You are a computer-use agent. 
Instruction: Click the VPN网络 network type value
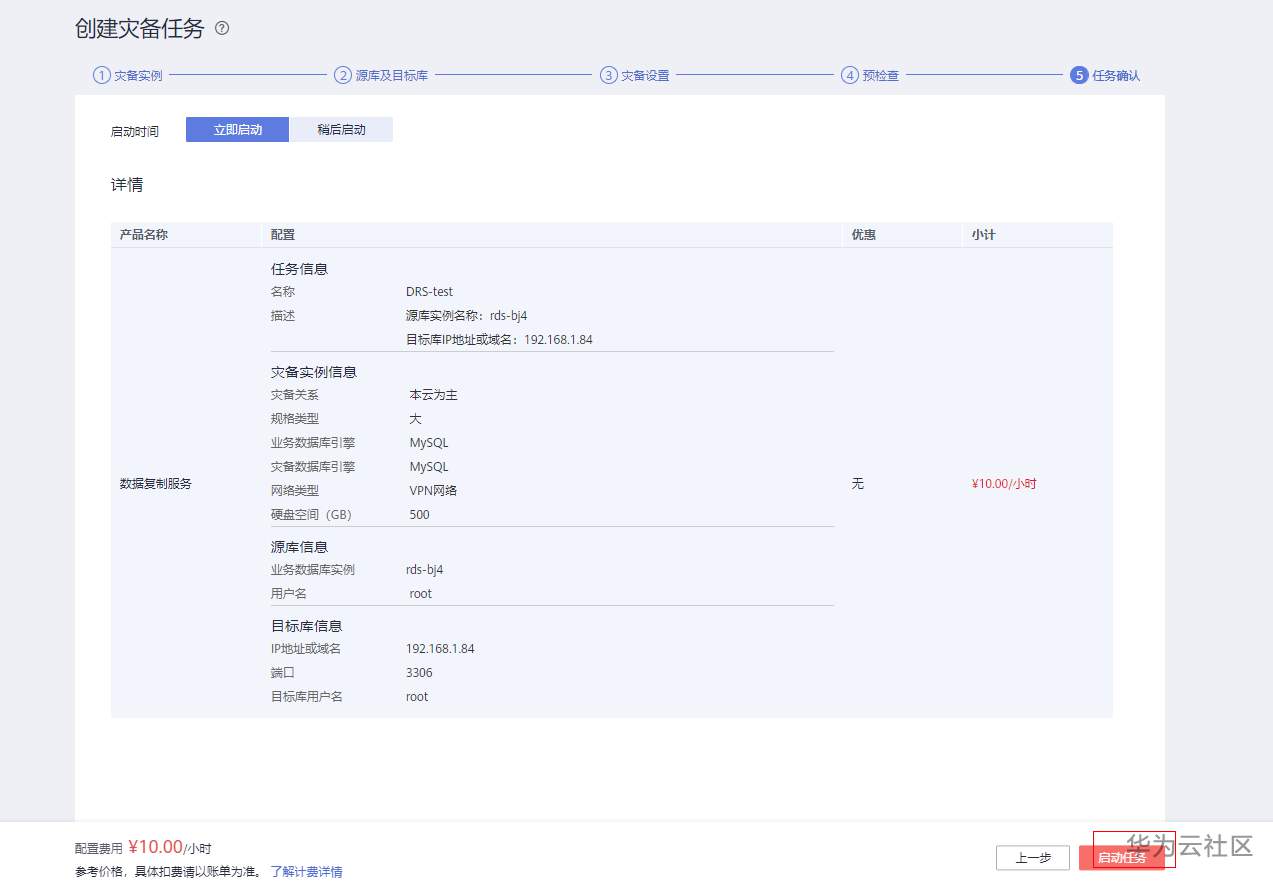coord(433,491)
